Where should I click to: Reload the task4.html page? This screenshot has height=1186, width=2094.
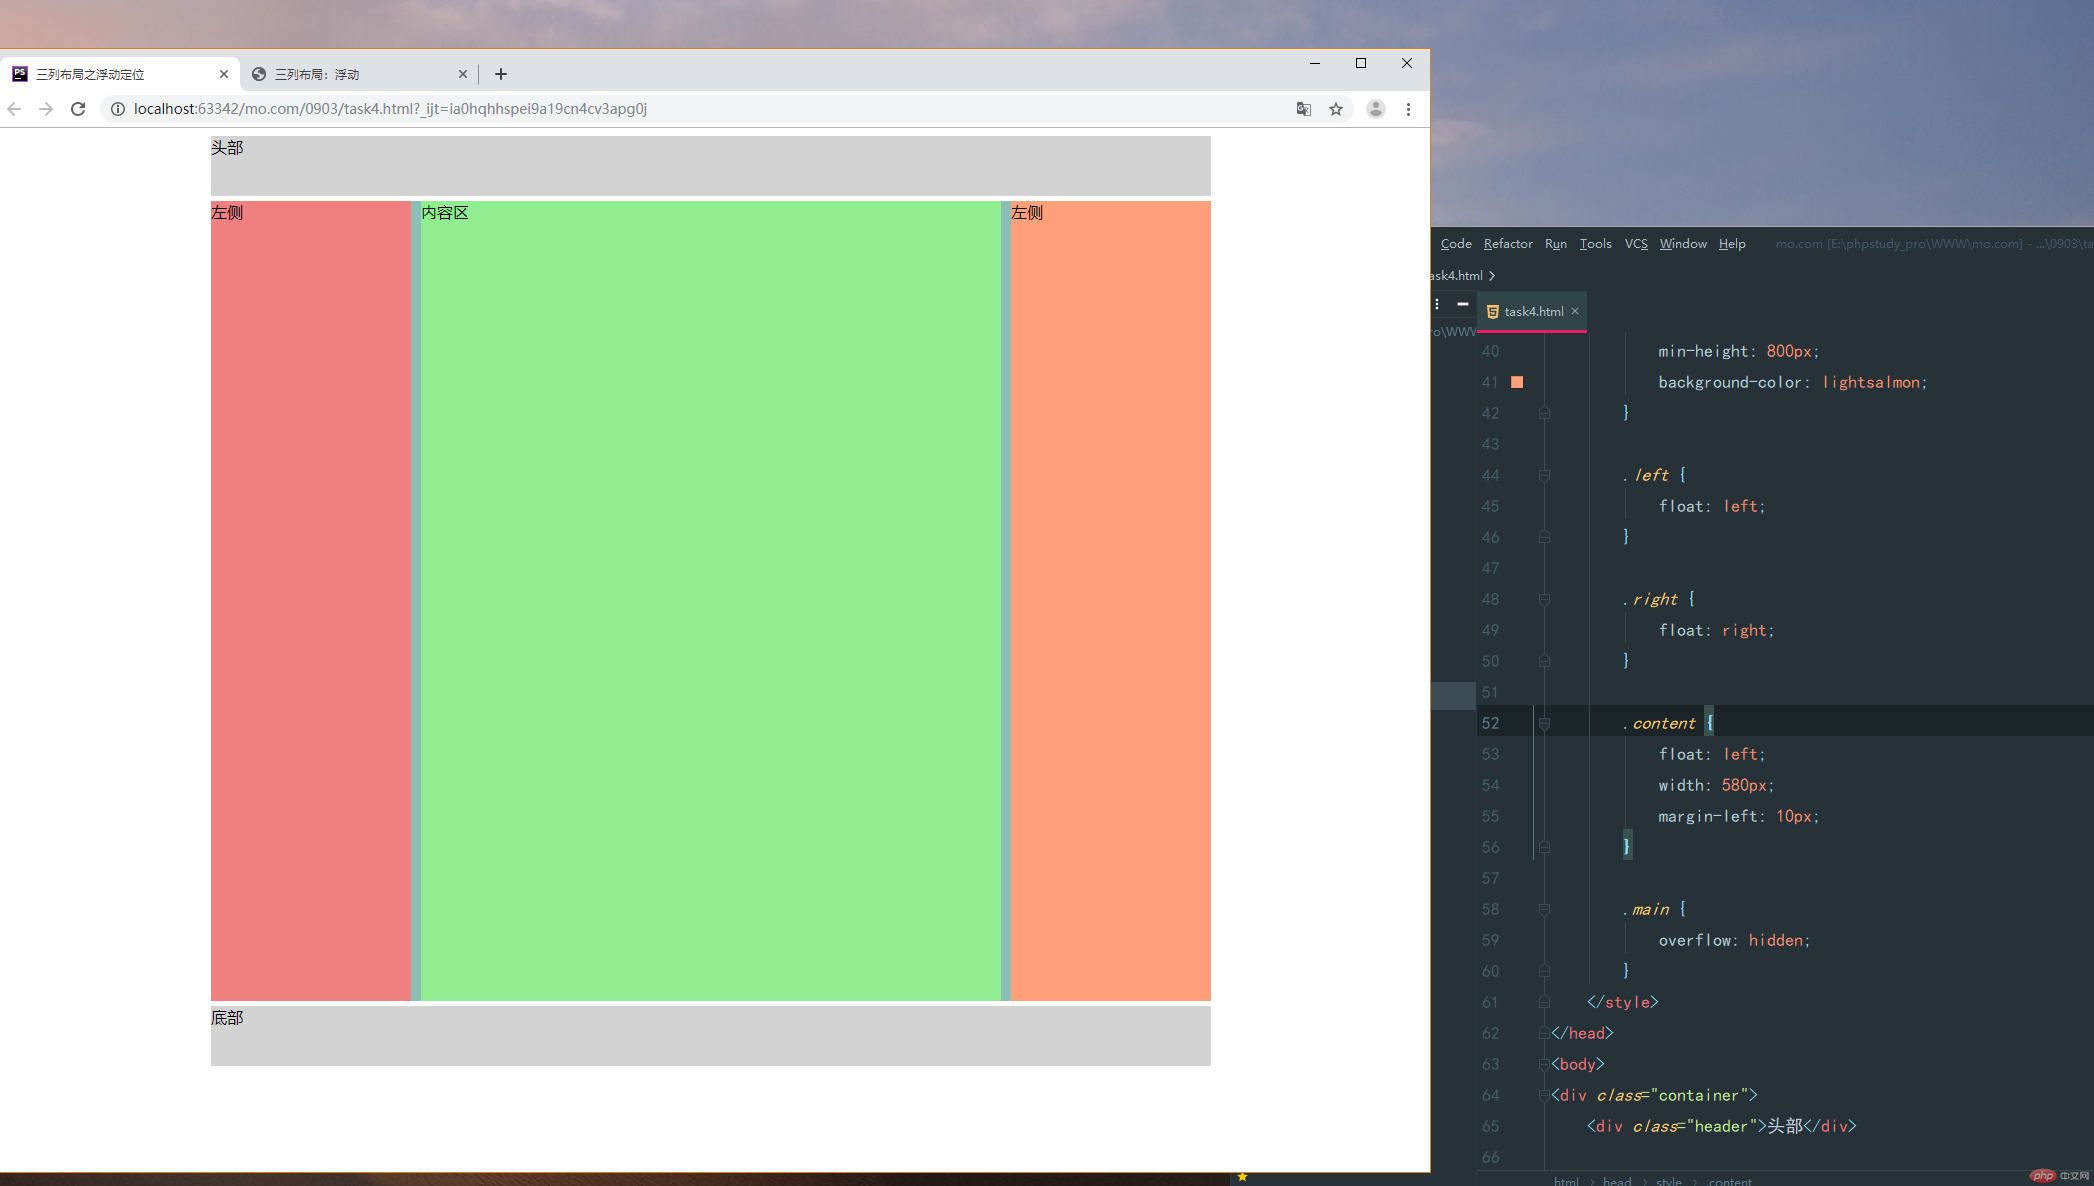tap(78, 109)
